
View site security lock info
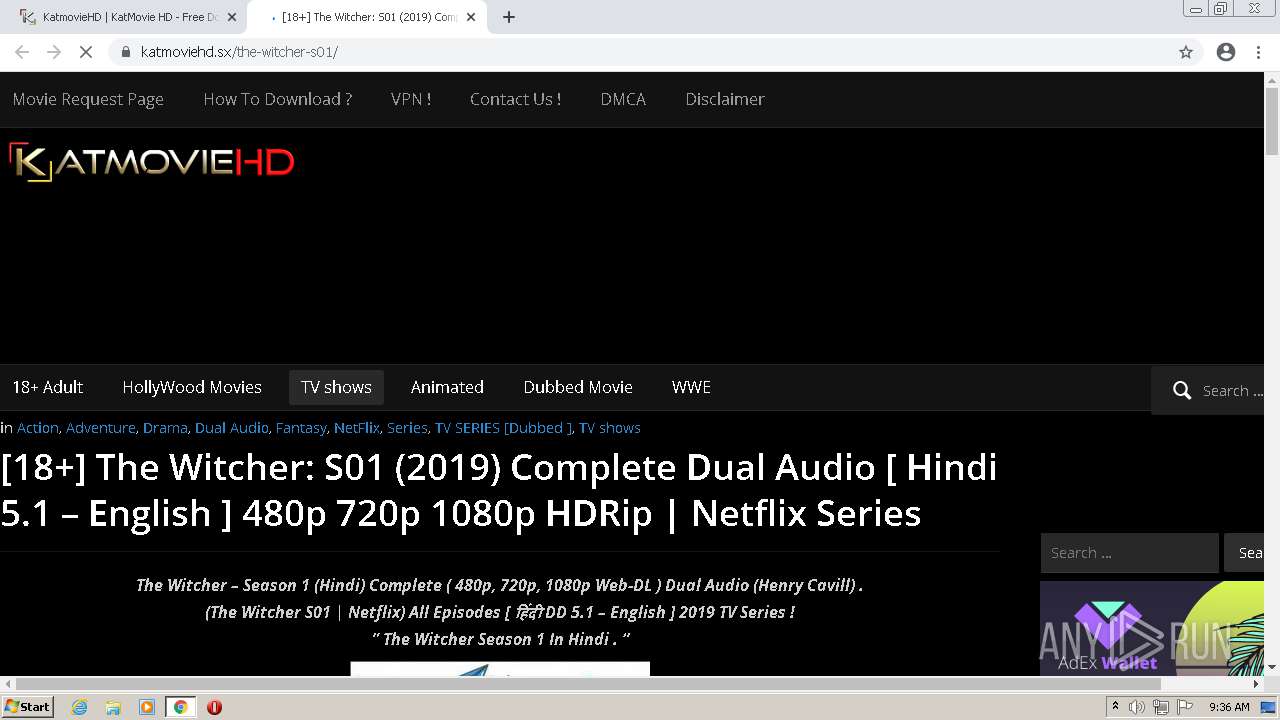[x=125, y=52]
